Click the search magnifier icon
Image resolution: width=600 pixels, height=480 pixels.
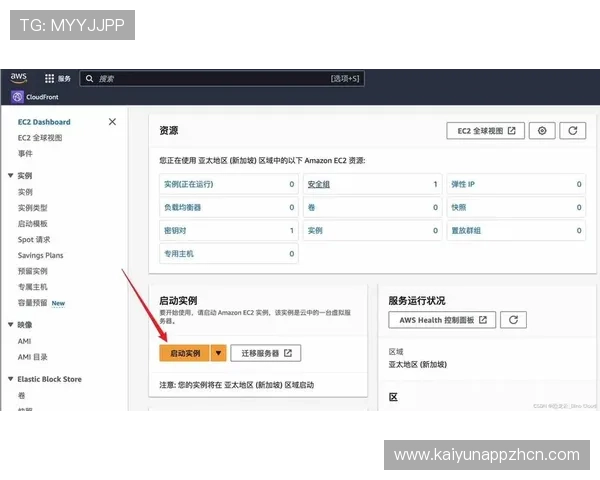tap(90, 78)
